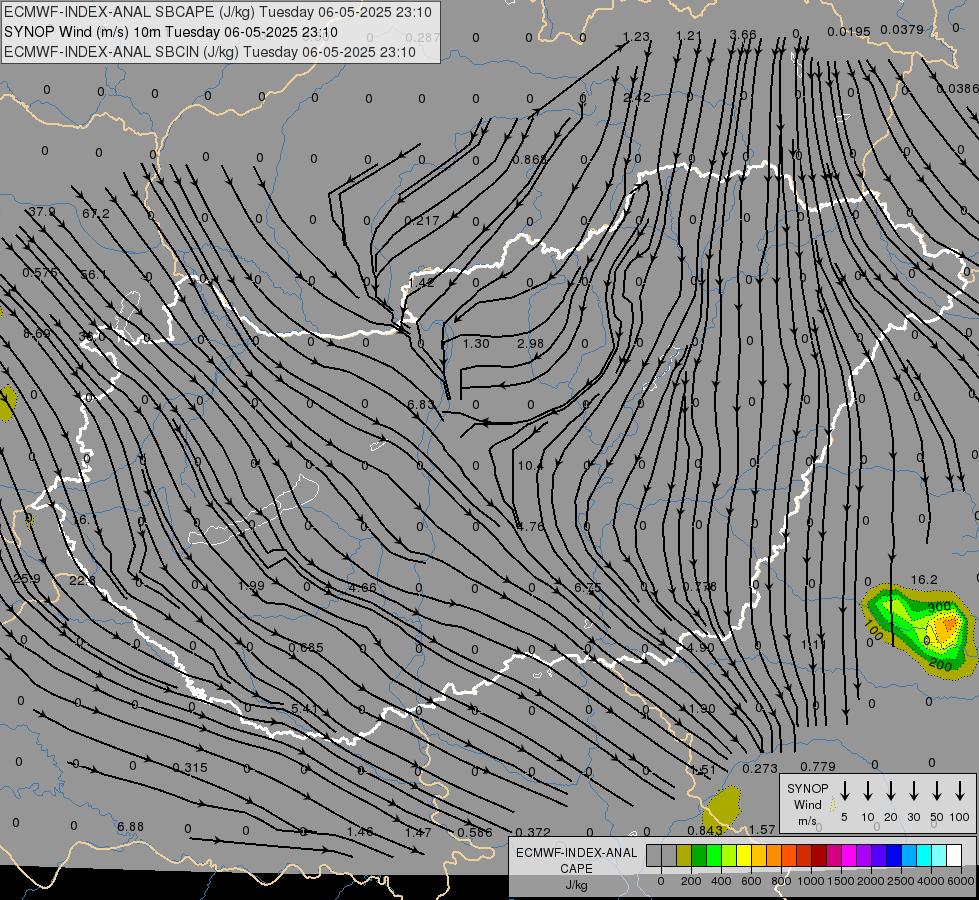
Task: Click the 3.66 value at map top
Action: coord(743,36)
